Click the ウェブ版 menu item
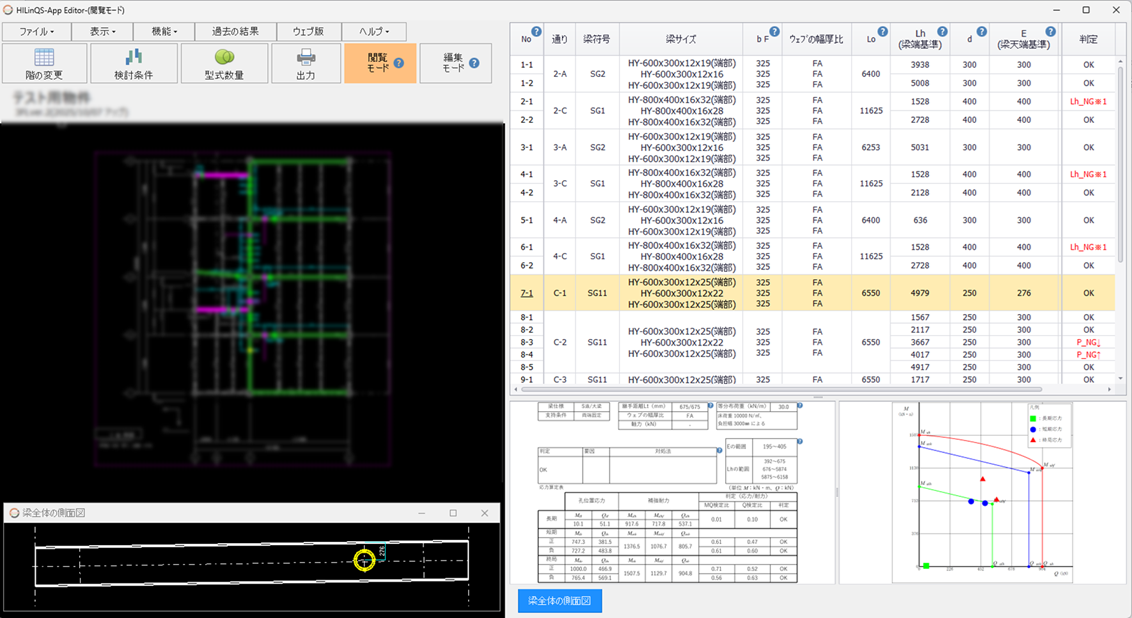1132x618 pixels. pos(308,31)
